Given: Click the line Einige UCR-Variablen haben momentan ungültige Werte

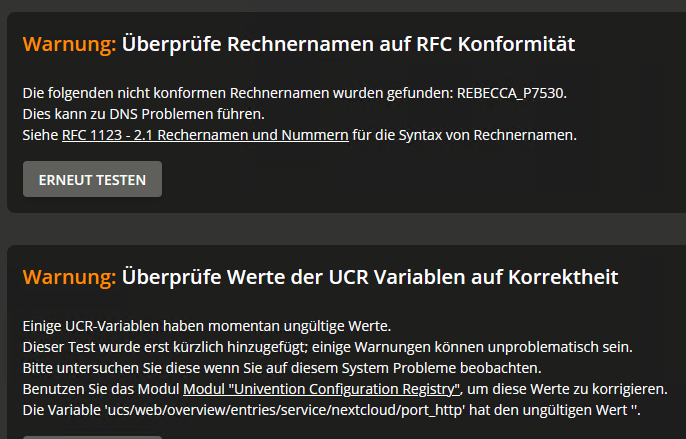Looking at the screenshot, I should (x=206, y=326).
